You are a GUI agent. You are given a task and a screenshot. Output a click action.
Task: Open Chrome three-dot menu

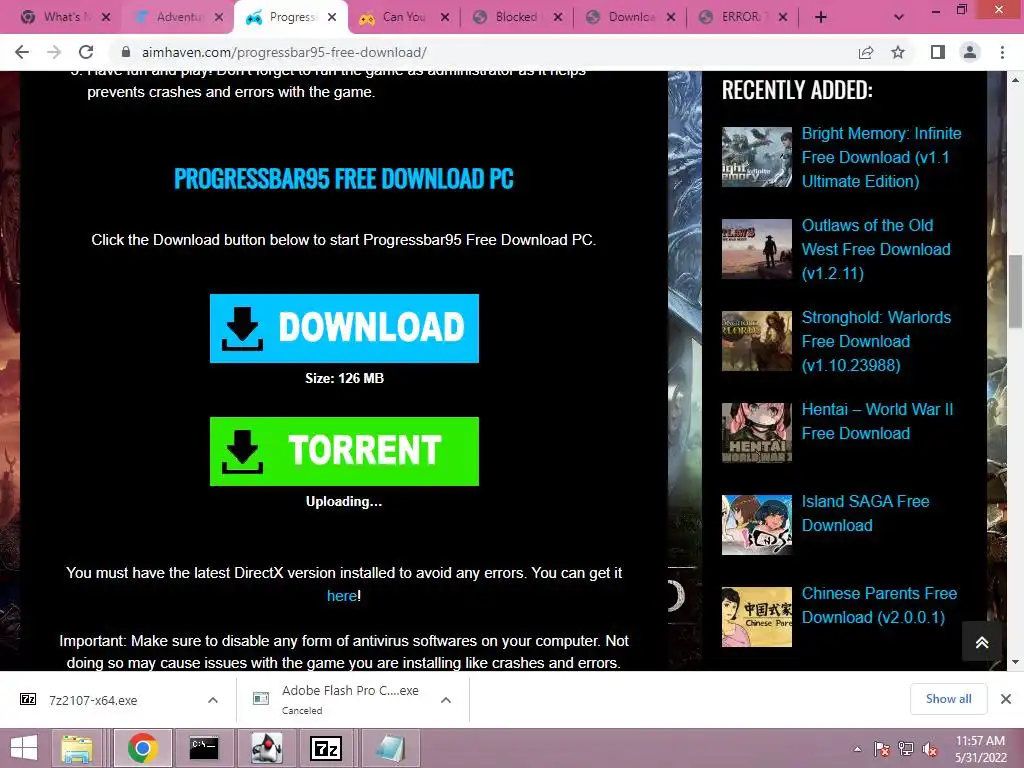[1002, 52]
